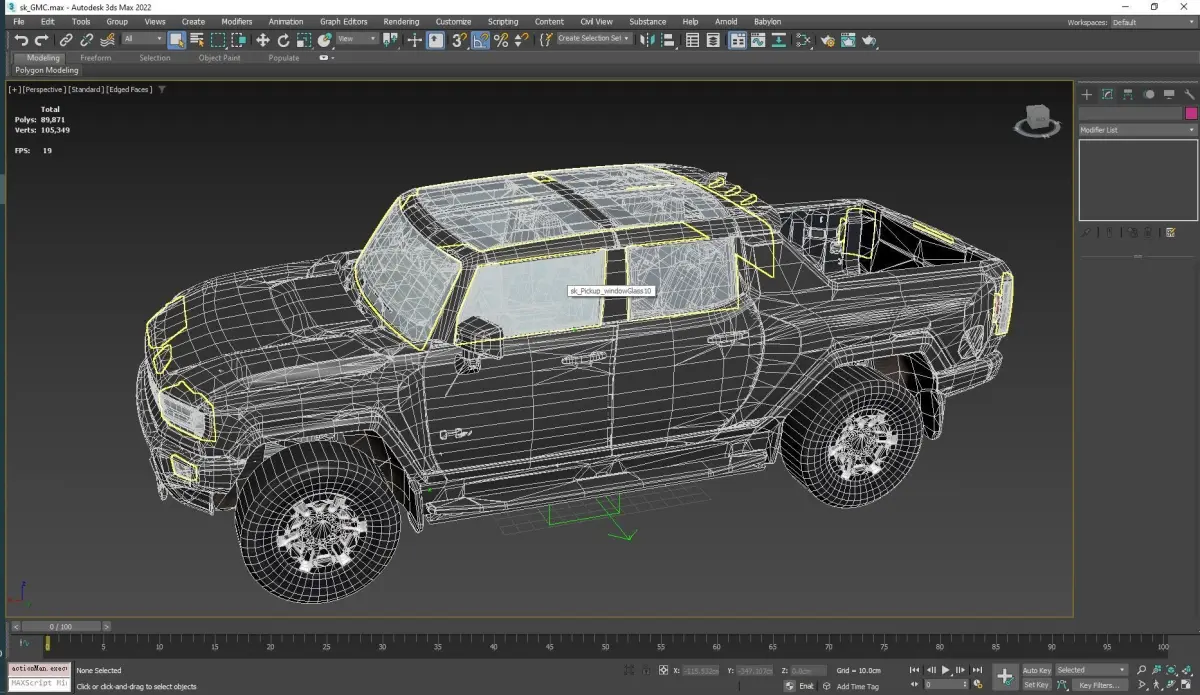This screenshot has height=695, width=1200.
Task: Open the Rendering menu
Action: tap(401, 21)
